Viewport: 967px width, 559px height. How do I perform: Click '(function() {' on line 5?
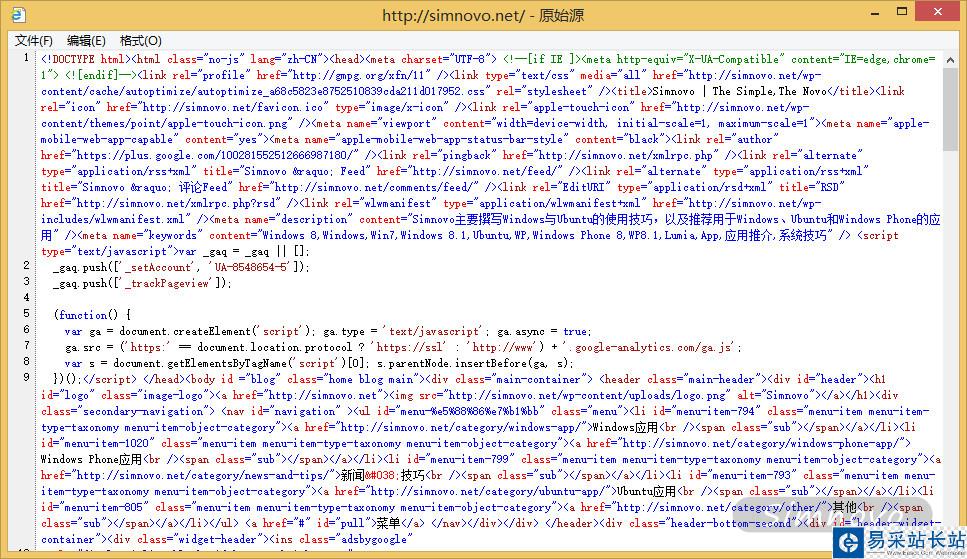pos(92,315)
